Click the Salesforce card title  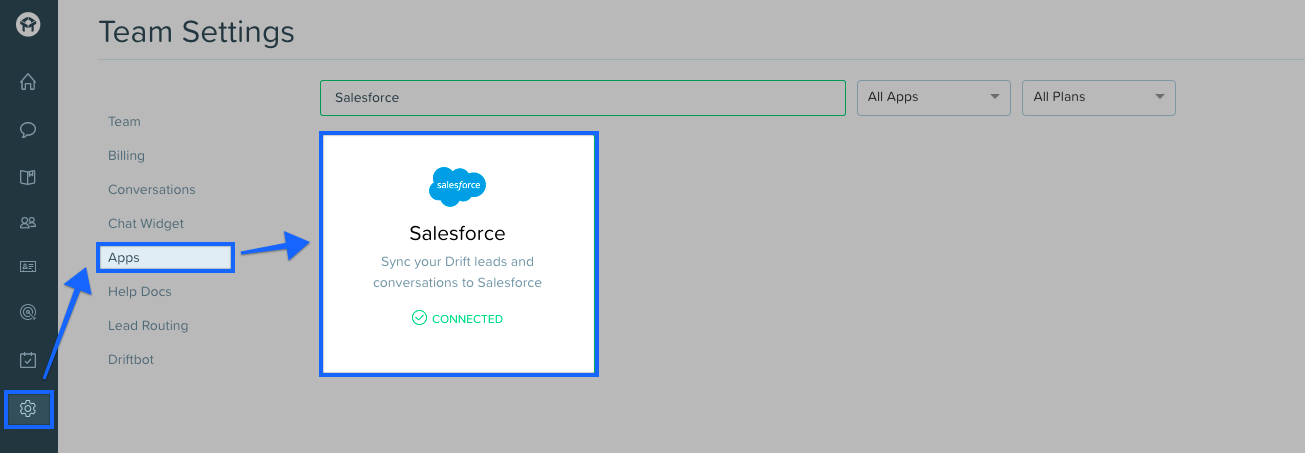pyautogui.click(x=457, y=233)
